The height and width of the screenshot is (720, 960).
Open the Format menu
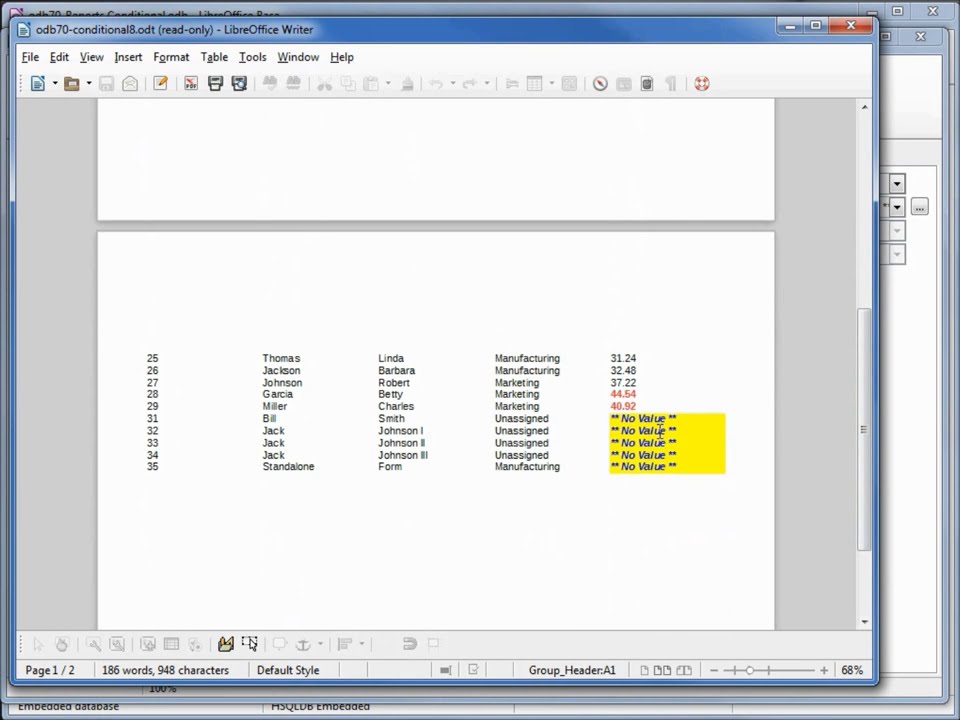[x=171, y=57]
